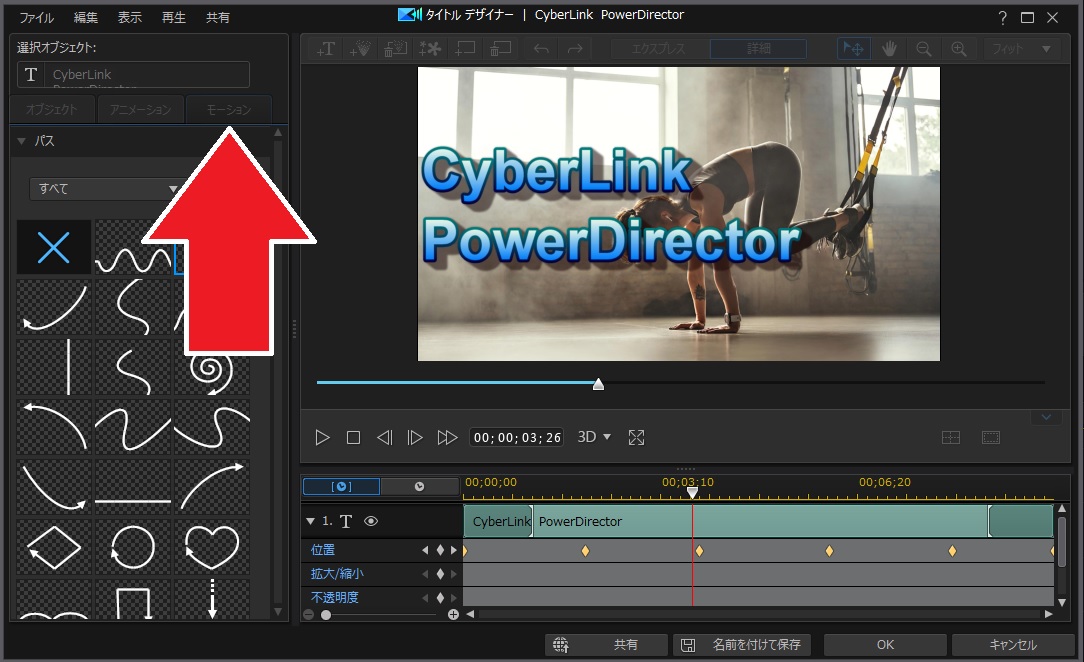Choose the straight horizontal line path
1084x662 pixels.
pos(133,487)
